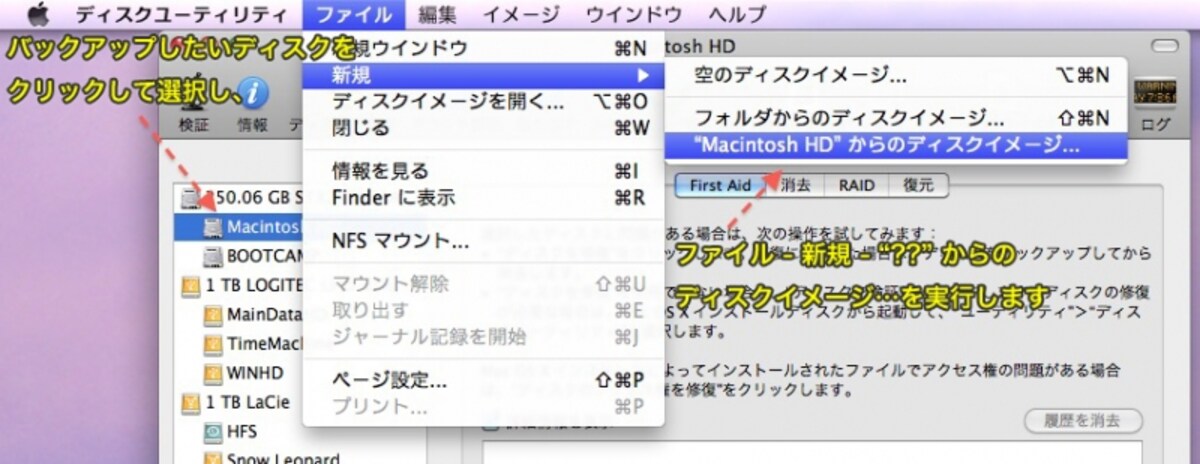1200x464 pixels.
Task: Open ページ設定… from File menu
Action: 483,381
